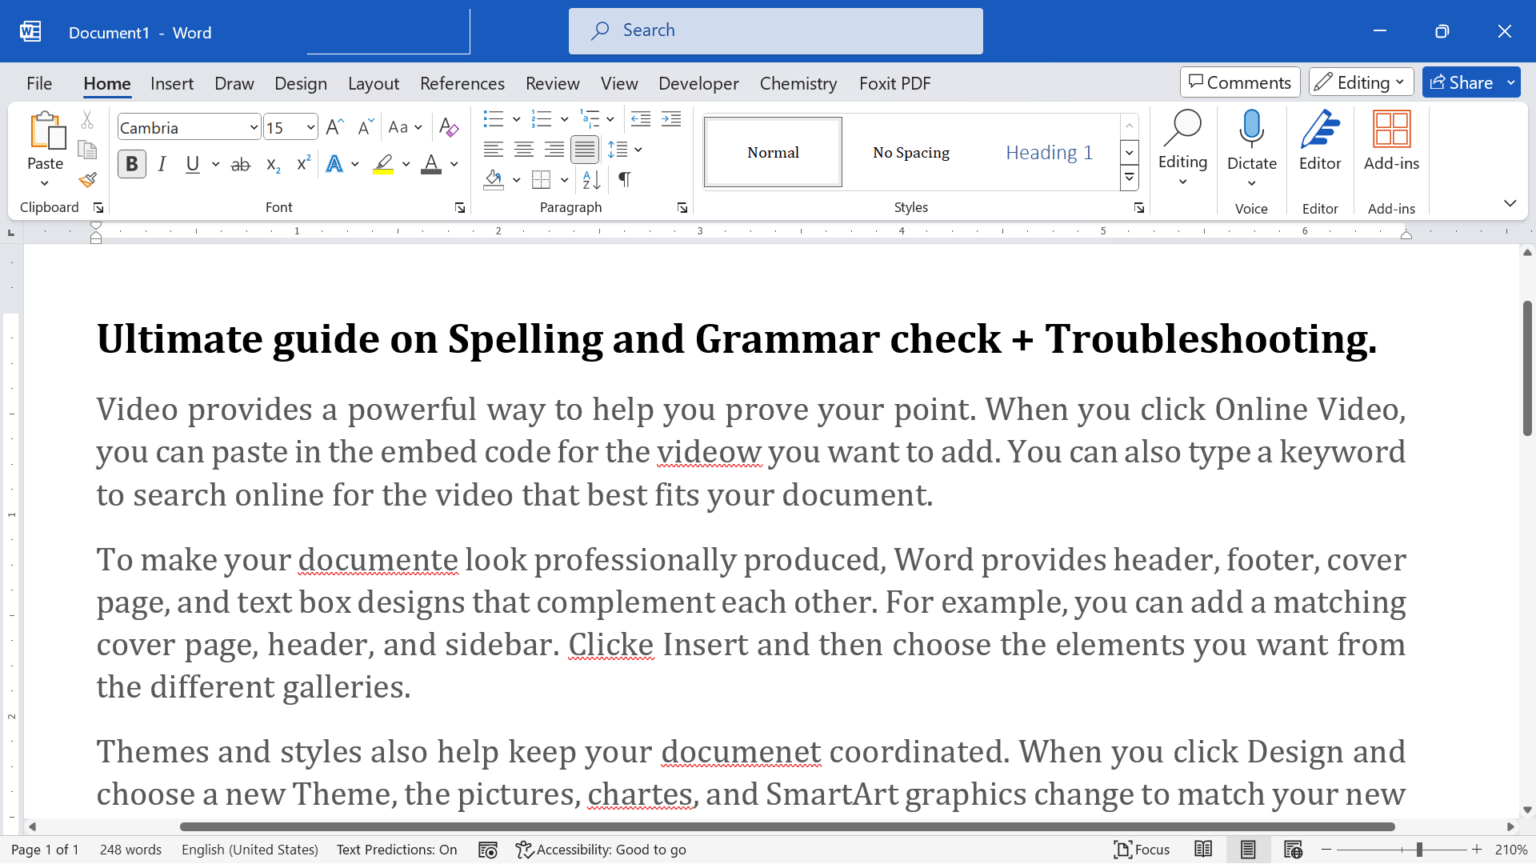Open the Comments panel
Image resolution: width=1536 pixels, height=864 pixels.
pyautogui.click(x=1240, y=82)
